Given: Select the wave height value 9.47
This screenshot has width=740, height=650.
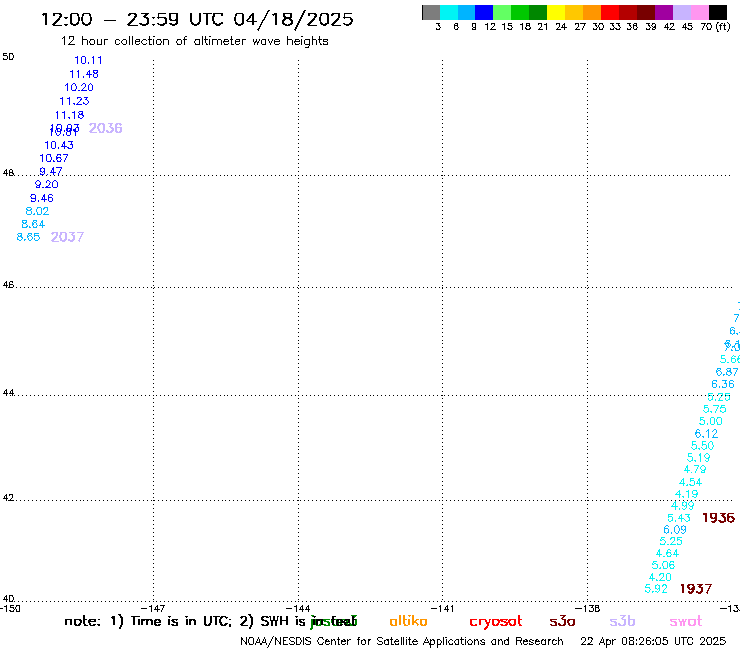Looking at the screenshot, I should [51, 171].
